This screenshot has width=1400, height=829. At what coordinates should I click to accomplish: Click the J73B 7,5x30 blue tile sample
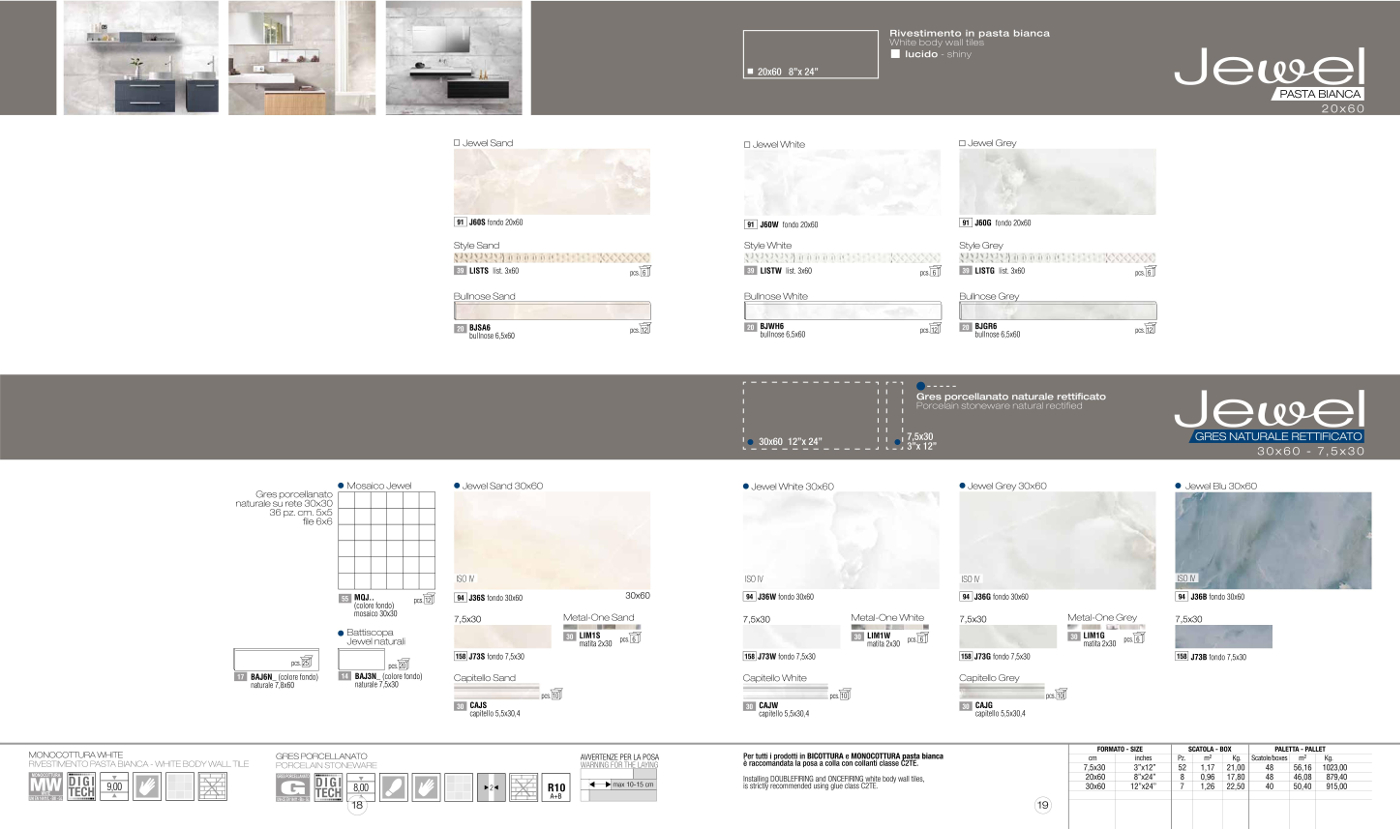[x=1224, y=637]
